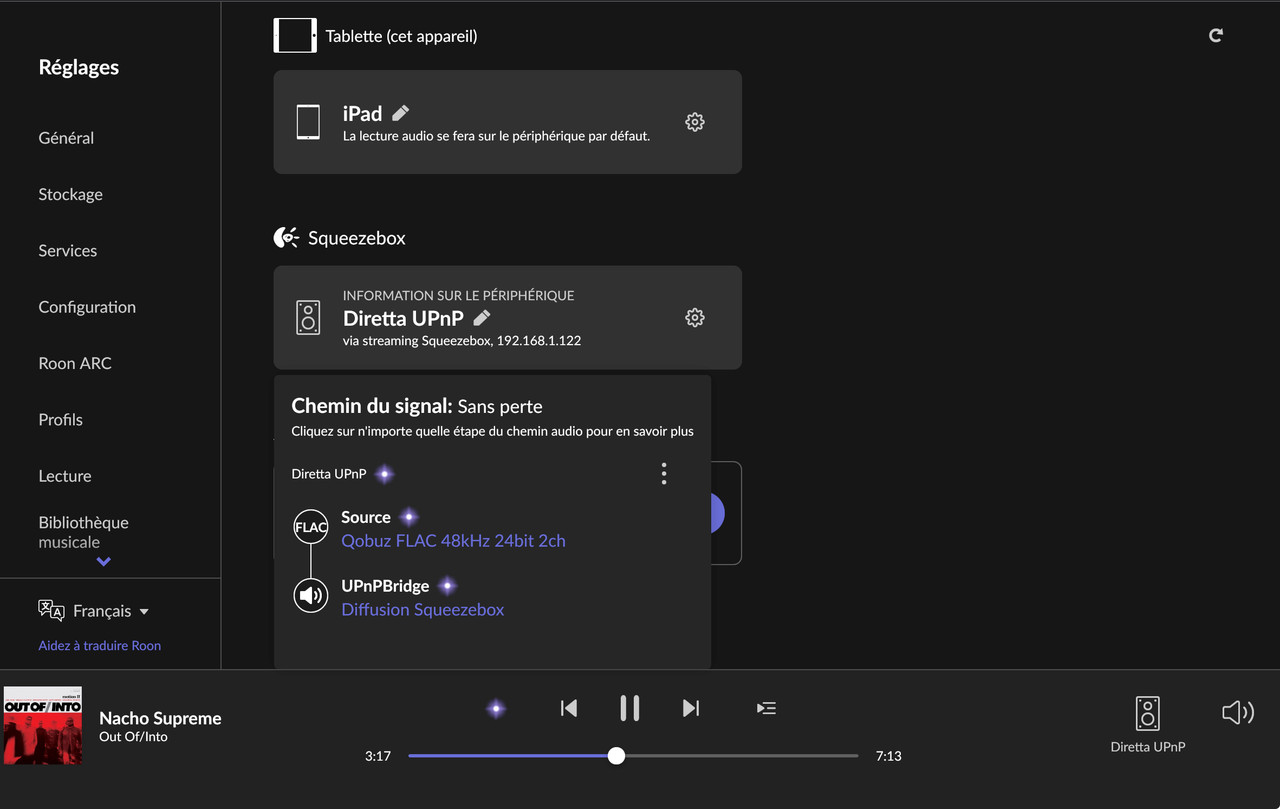Click Aidez à traduire Roon link
Screen dimensions: 1280x809
pyautogui.click(x=99, y=645)
